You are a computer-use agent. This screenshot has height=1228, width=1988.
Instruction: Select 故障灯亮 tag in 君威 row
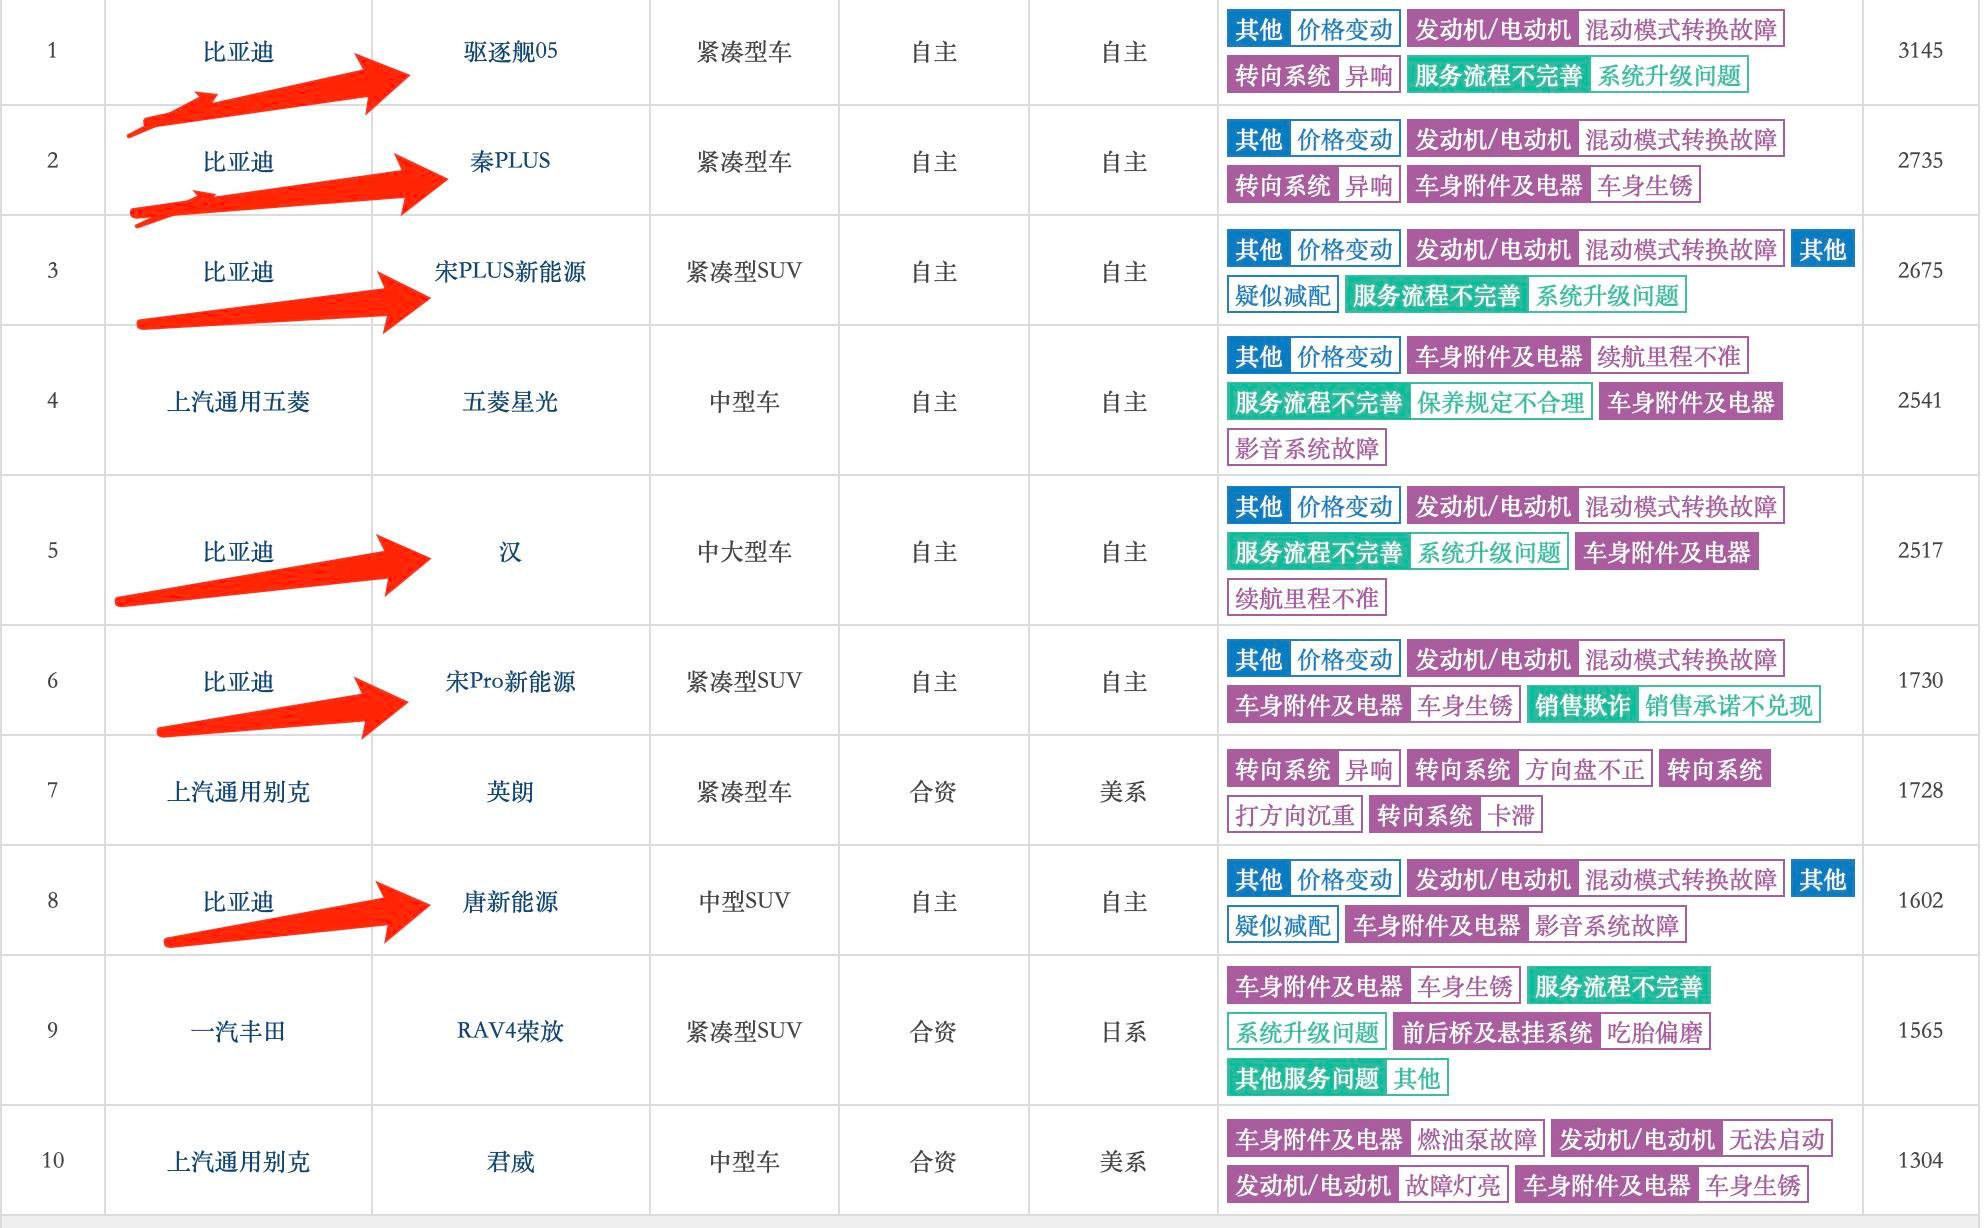tap(1453, 1185)
